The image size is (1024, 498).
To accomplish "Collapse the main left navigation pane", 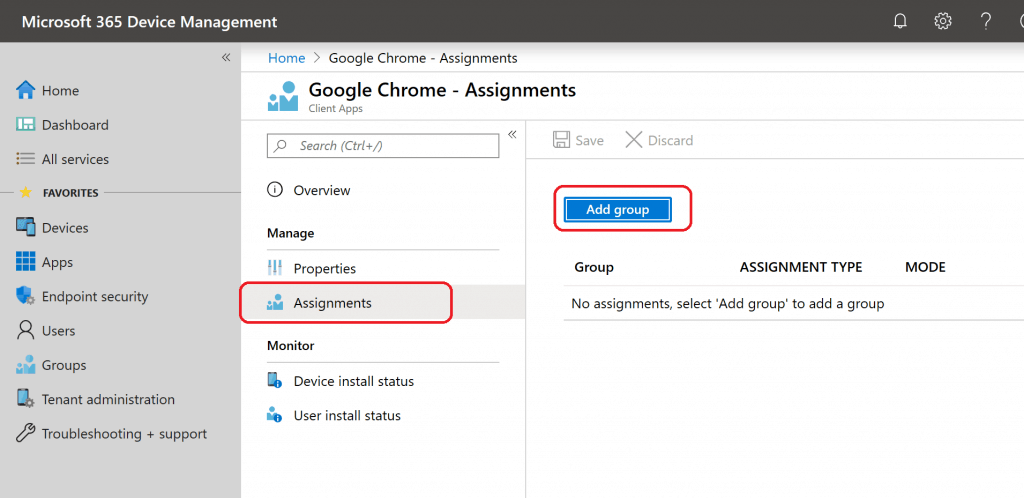I will [x=226, y=57].
